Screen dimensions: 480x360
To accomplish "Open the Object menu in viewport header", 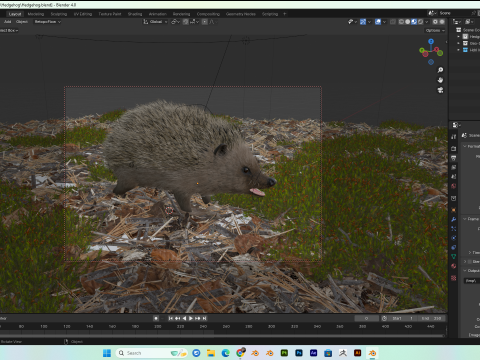I will point(22,22).
